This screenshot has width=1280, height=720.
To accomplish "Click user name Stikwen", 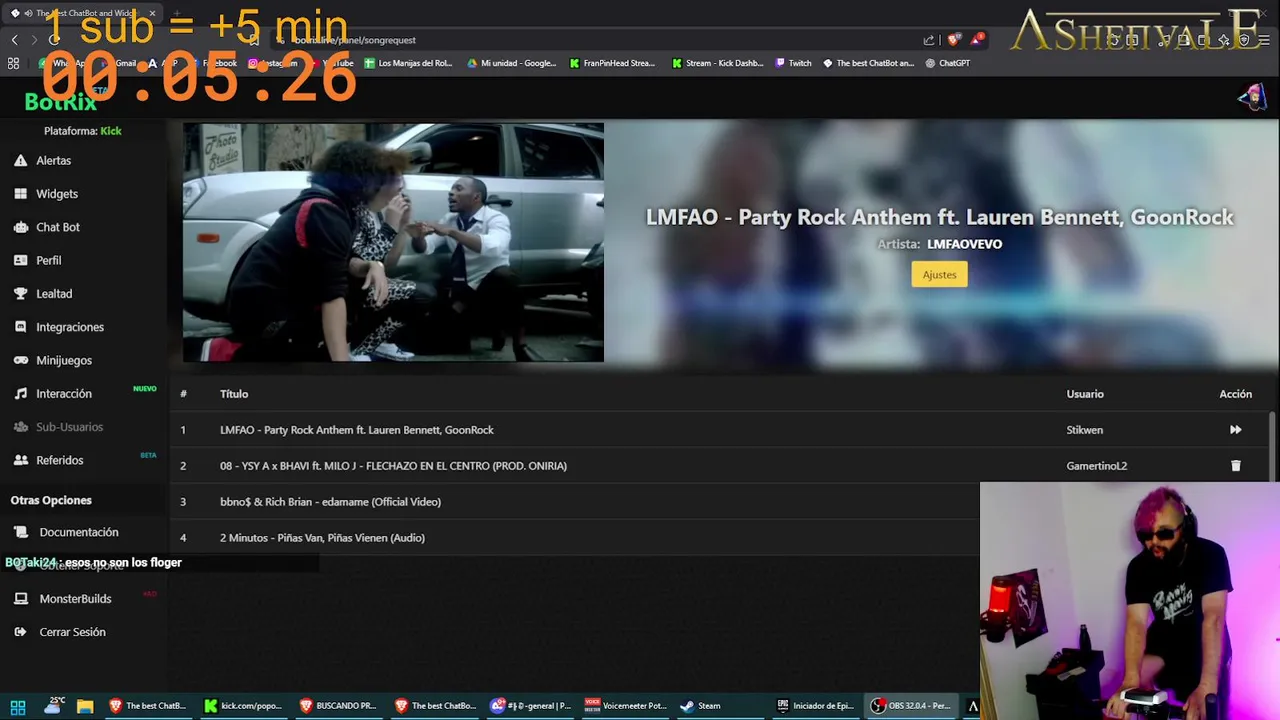I will [1085, 430].
